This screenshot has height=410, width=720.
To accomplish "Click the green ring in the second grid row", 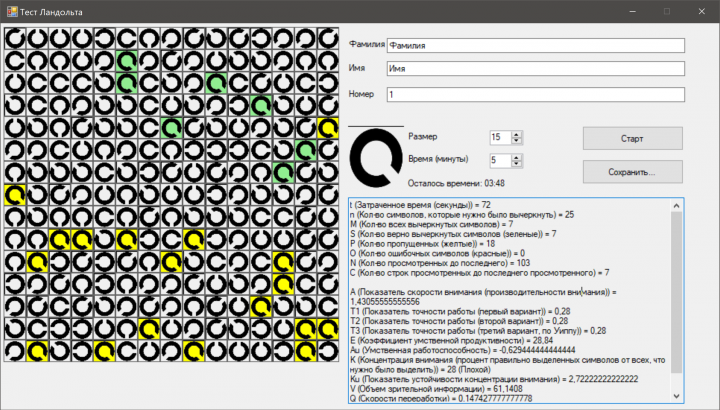I will click(127, 61).
